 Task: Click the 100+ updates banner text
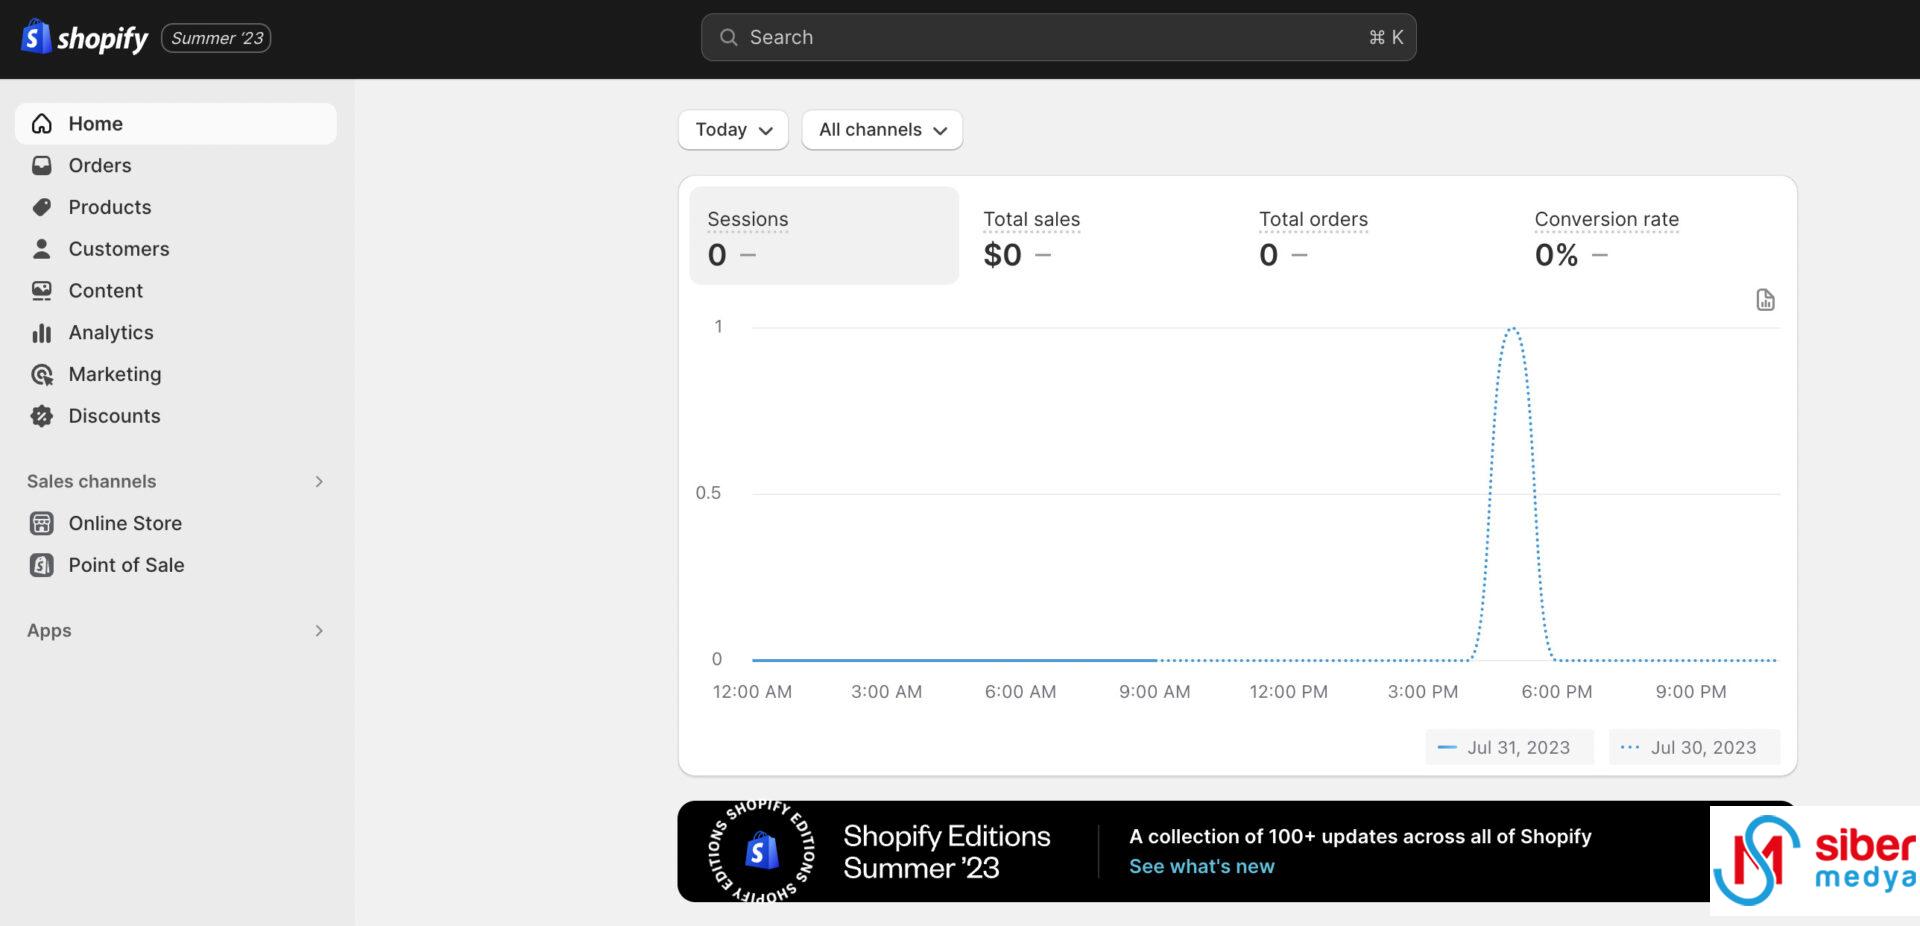pyautogui.click(x=1360, y=837)
